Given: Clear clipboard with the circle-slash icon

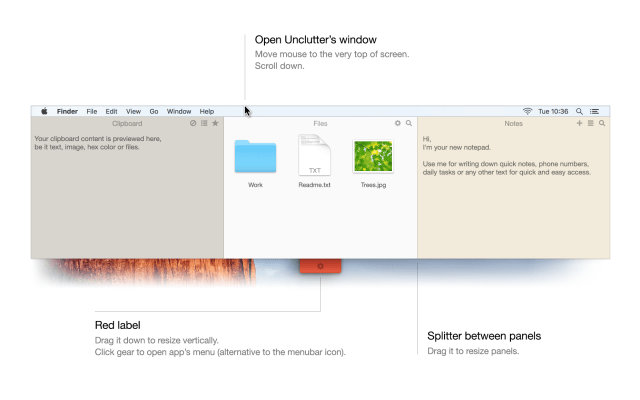Looking at the screenshot, I should [193, 123].
